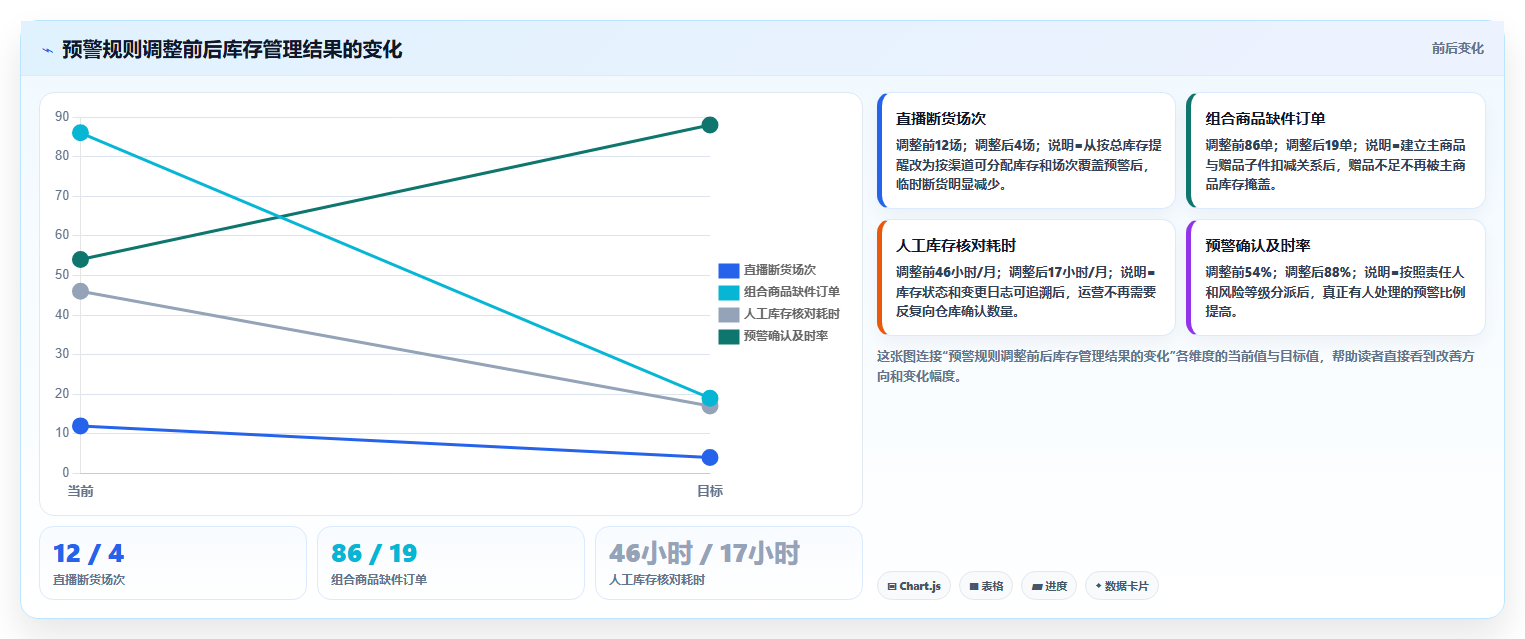Click the Chart.js tag
Screen dimensions: 1525x639
914,586
